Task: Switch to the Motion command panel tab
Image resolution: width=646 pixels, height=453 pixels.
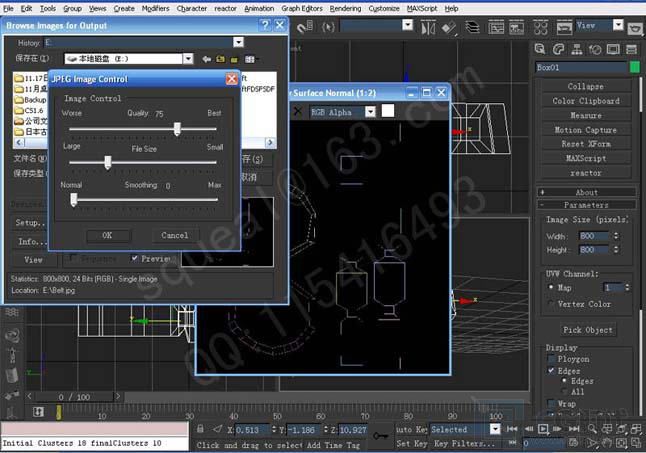Action: click(595, 49)
